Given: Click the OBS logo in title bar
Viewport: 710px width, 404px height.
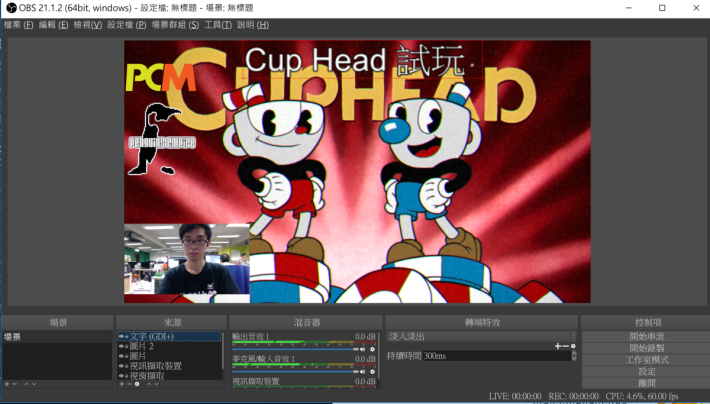Looking at the screenshot, I should point(11,8).
